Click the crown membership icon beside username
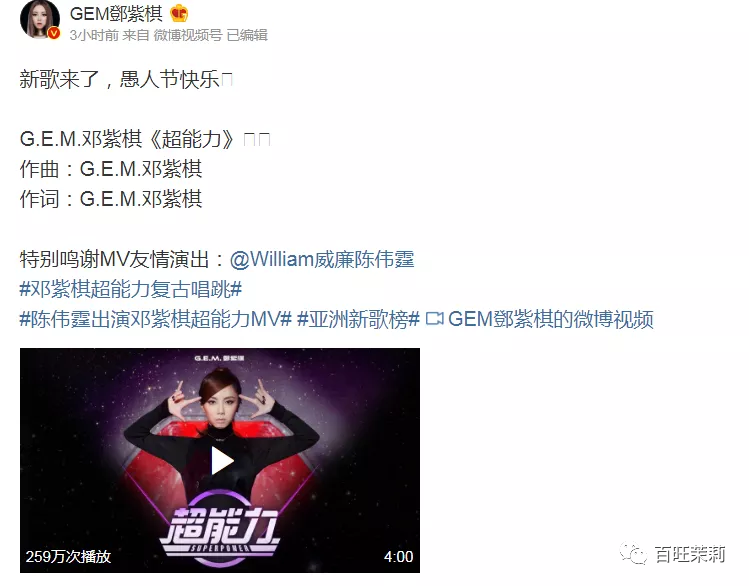The image size is (749, 586). pyautogui.click(x=179, y=13)
